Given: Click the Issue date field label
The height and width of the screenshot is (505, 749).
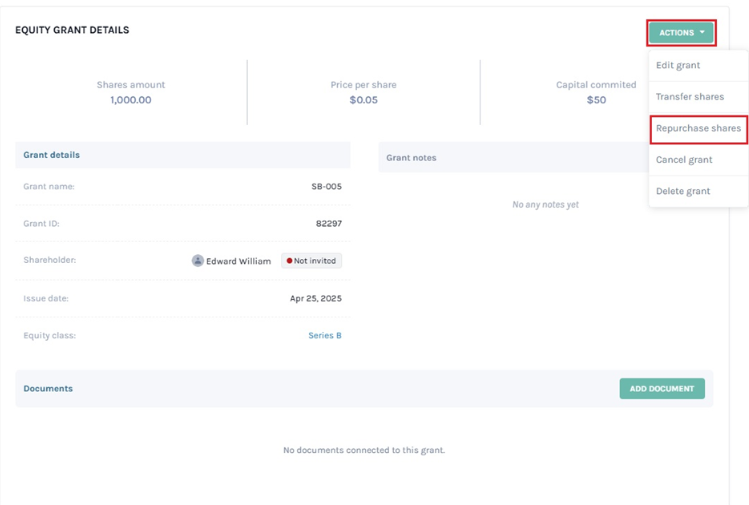Looking at the screenshot, I should 46,298.
